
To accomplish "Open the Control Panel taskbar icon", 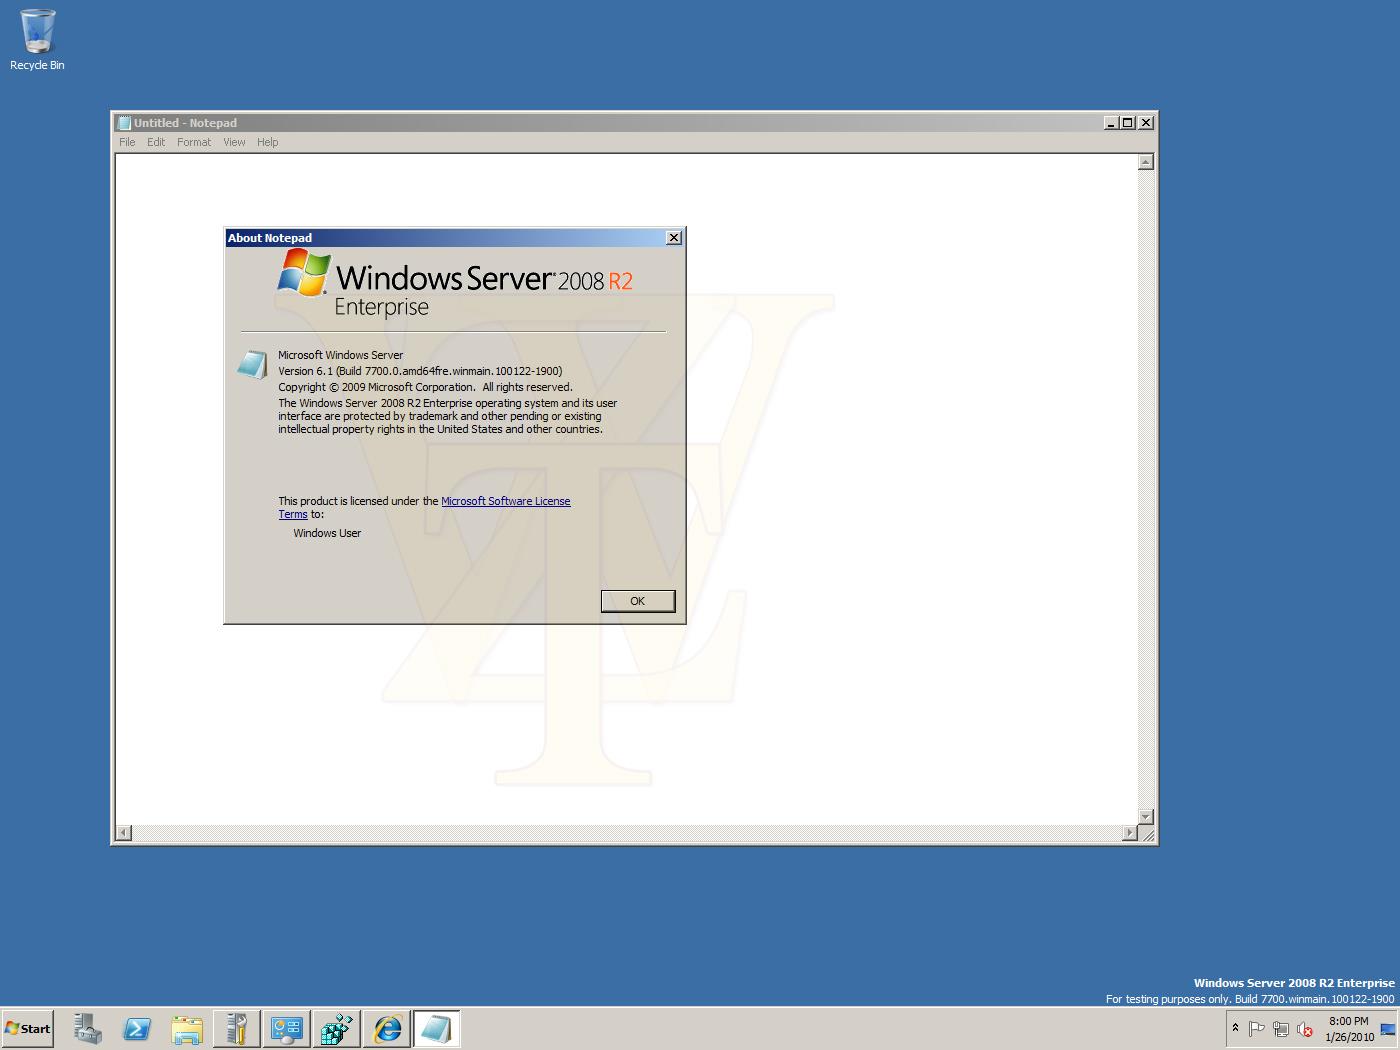I will 286,1028.
